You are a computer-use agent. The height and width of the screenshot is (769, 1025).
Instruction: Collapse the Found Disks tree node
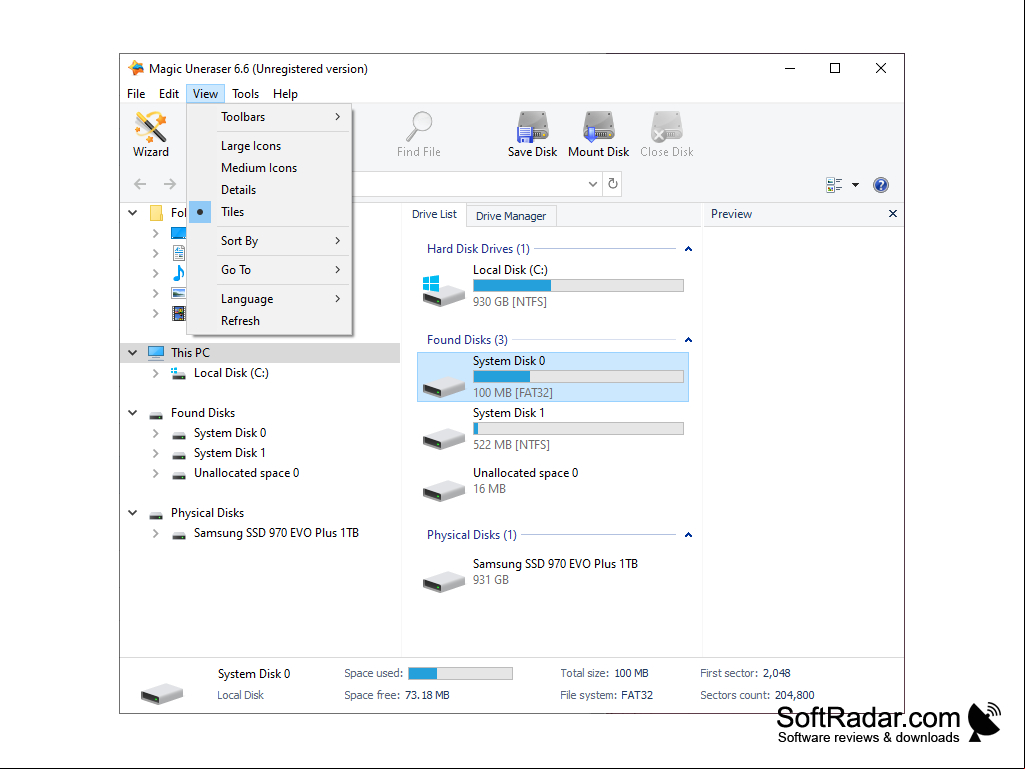(133, 413)
